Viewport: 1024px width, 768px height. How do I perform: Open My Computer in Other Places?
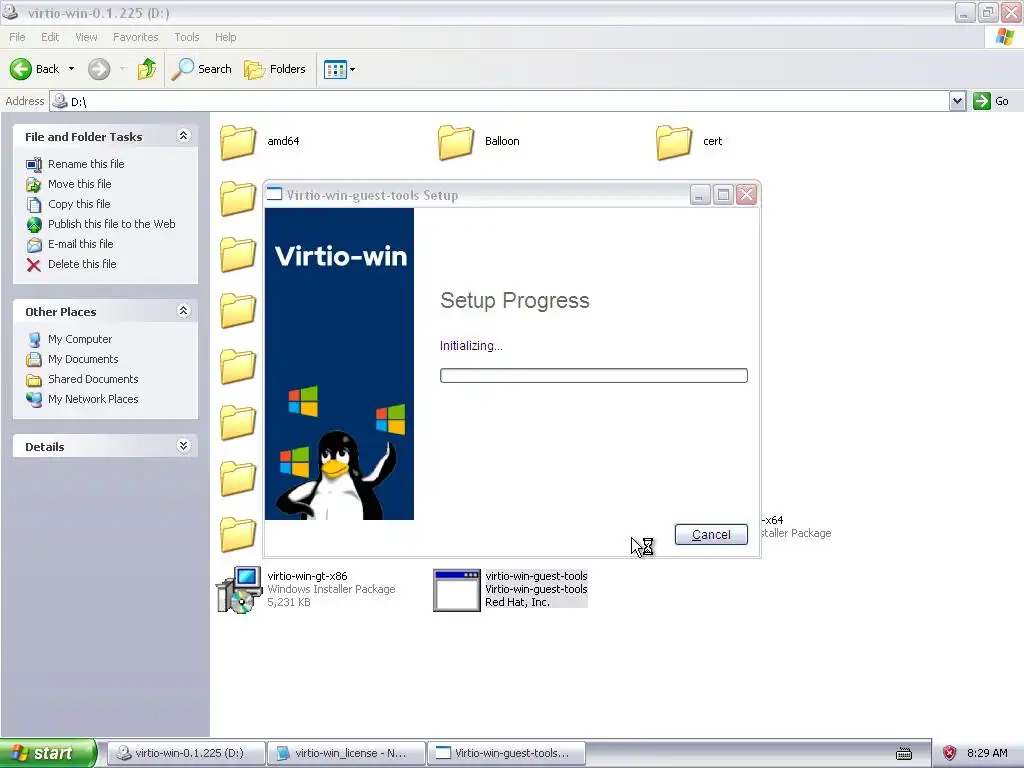click(80, 339)
